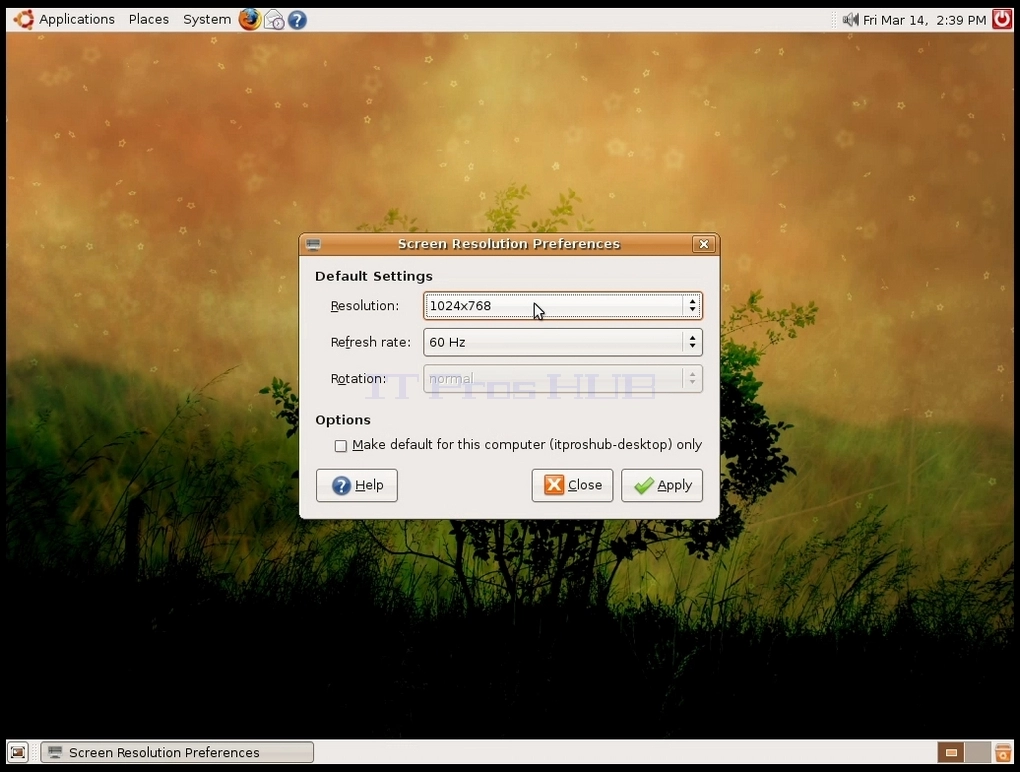Click the Ubuntu logo beside Applications
1020x772 pixels.
click(x=24, y=20)
